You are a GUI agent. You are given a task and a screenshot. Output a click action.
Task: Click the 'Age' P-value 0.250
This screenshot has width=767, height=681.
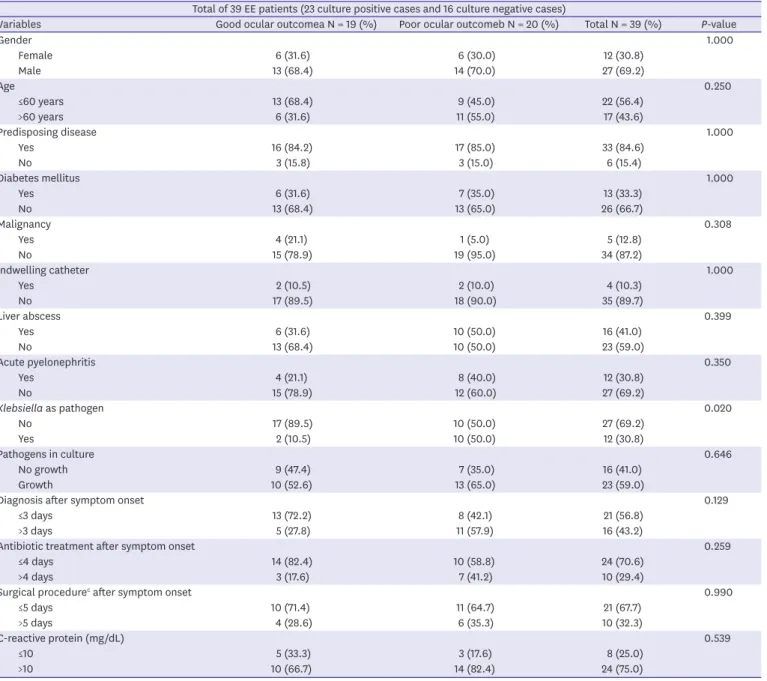tap(718, 86)
